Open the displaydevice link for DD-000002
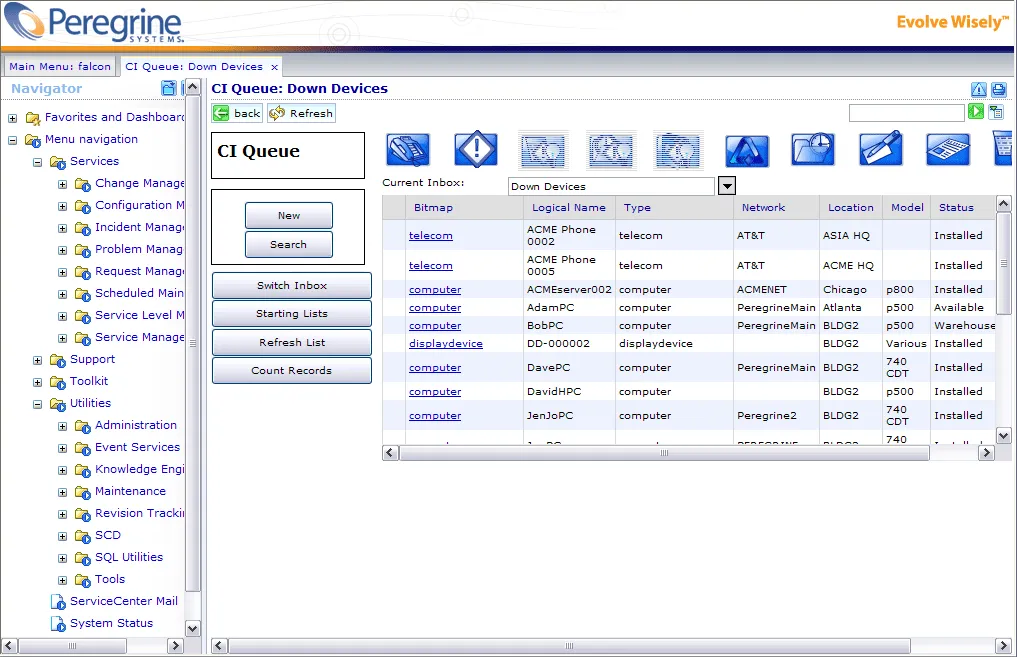Screen dimensions: 1017x657 click(x=446, y=344)
